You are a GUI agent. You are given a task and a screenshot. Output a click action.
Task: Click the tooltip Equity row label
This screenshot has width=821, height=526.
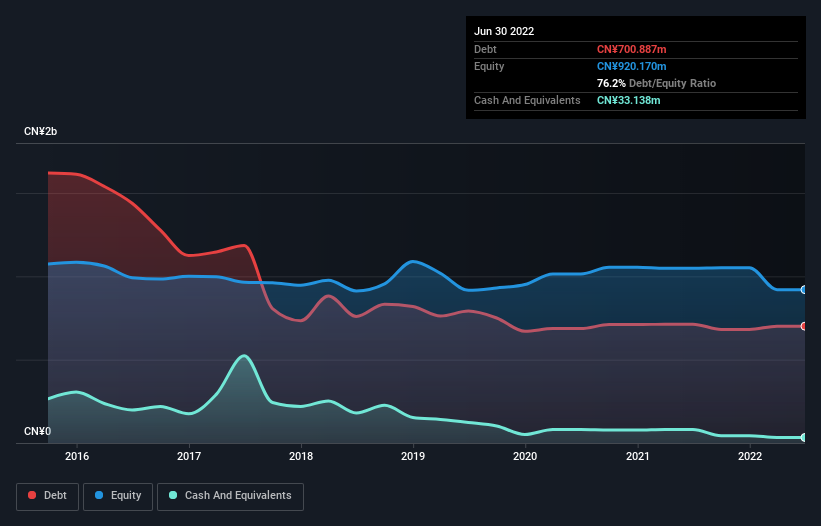[x=489, y=66]
